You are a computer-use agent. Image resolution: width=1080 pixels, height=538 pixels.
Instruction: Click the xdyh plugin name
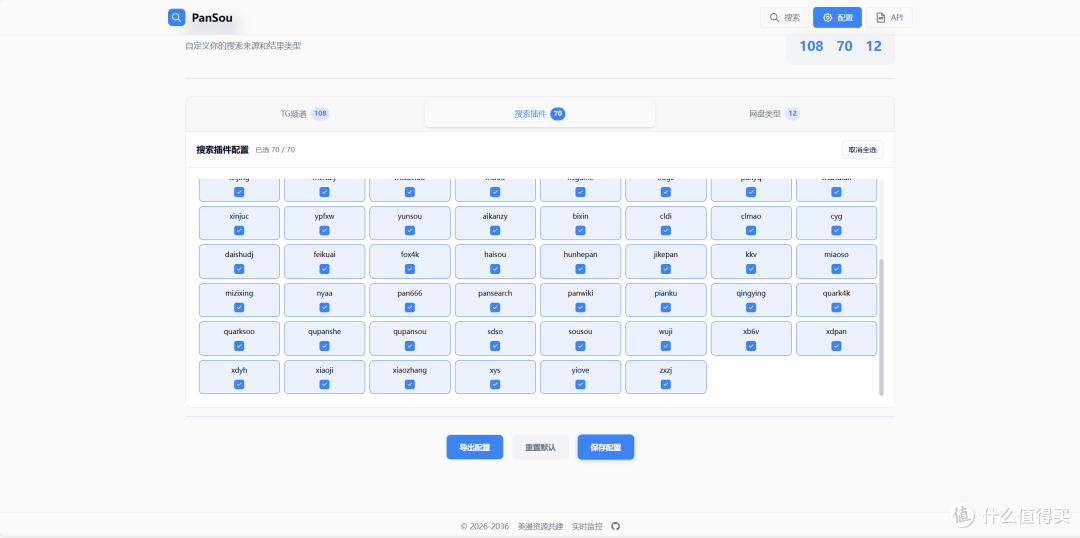[239, 370]
